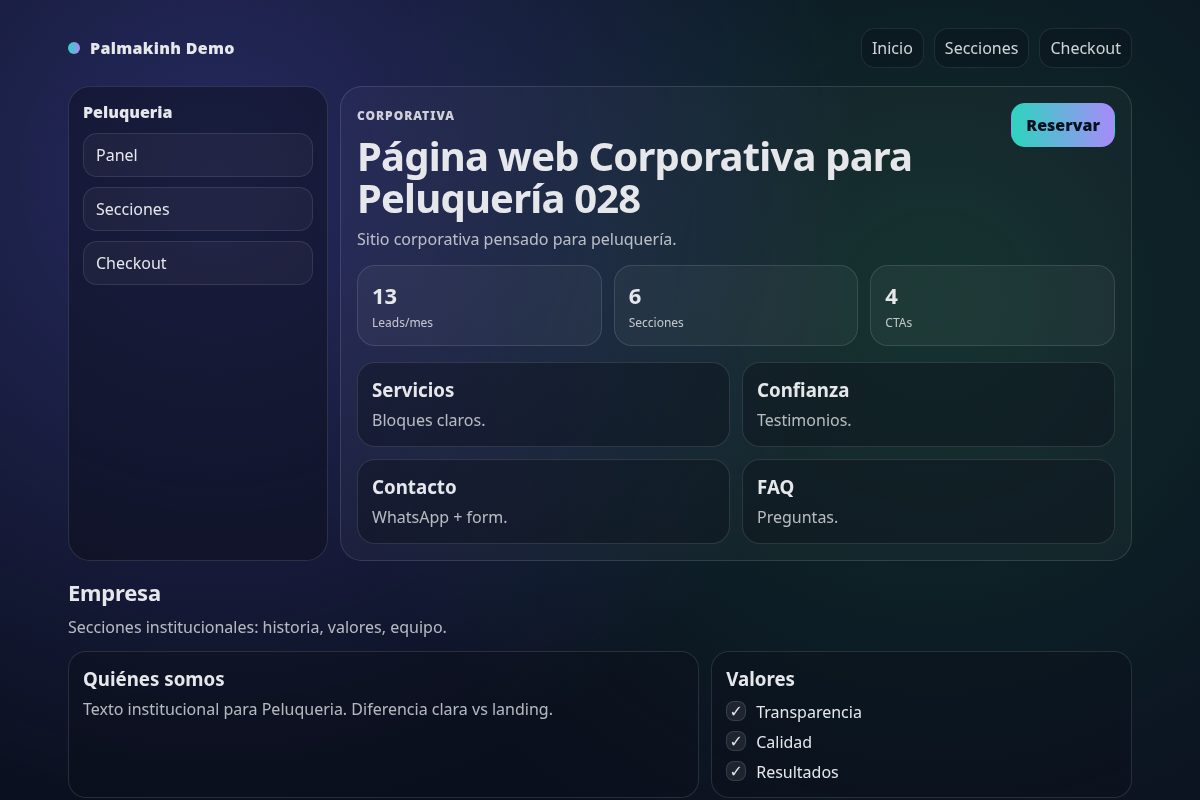Open Checkout from the top navigation
Viewport: 1200px width, 800px height.
tap(1085, 47)
